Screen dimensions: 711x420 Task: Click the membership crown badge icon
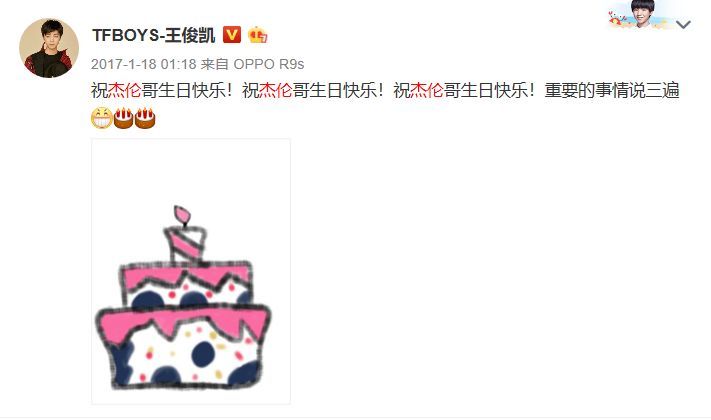point(257,35)
